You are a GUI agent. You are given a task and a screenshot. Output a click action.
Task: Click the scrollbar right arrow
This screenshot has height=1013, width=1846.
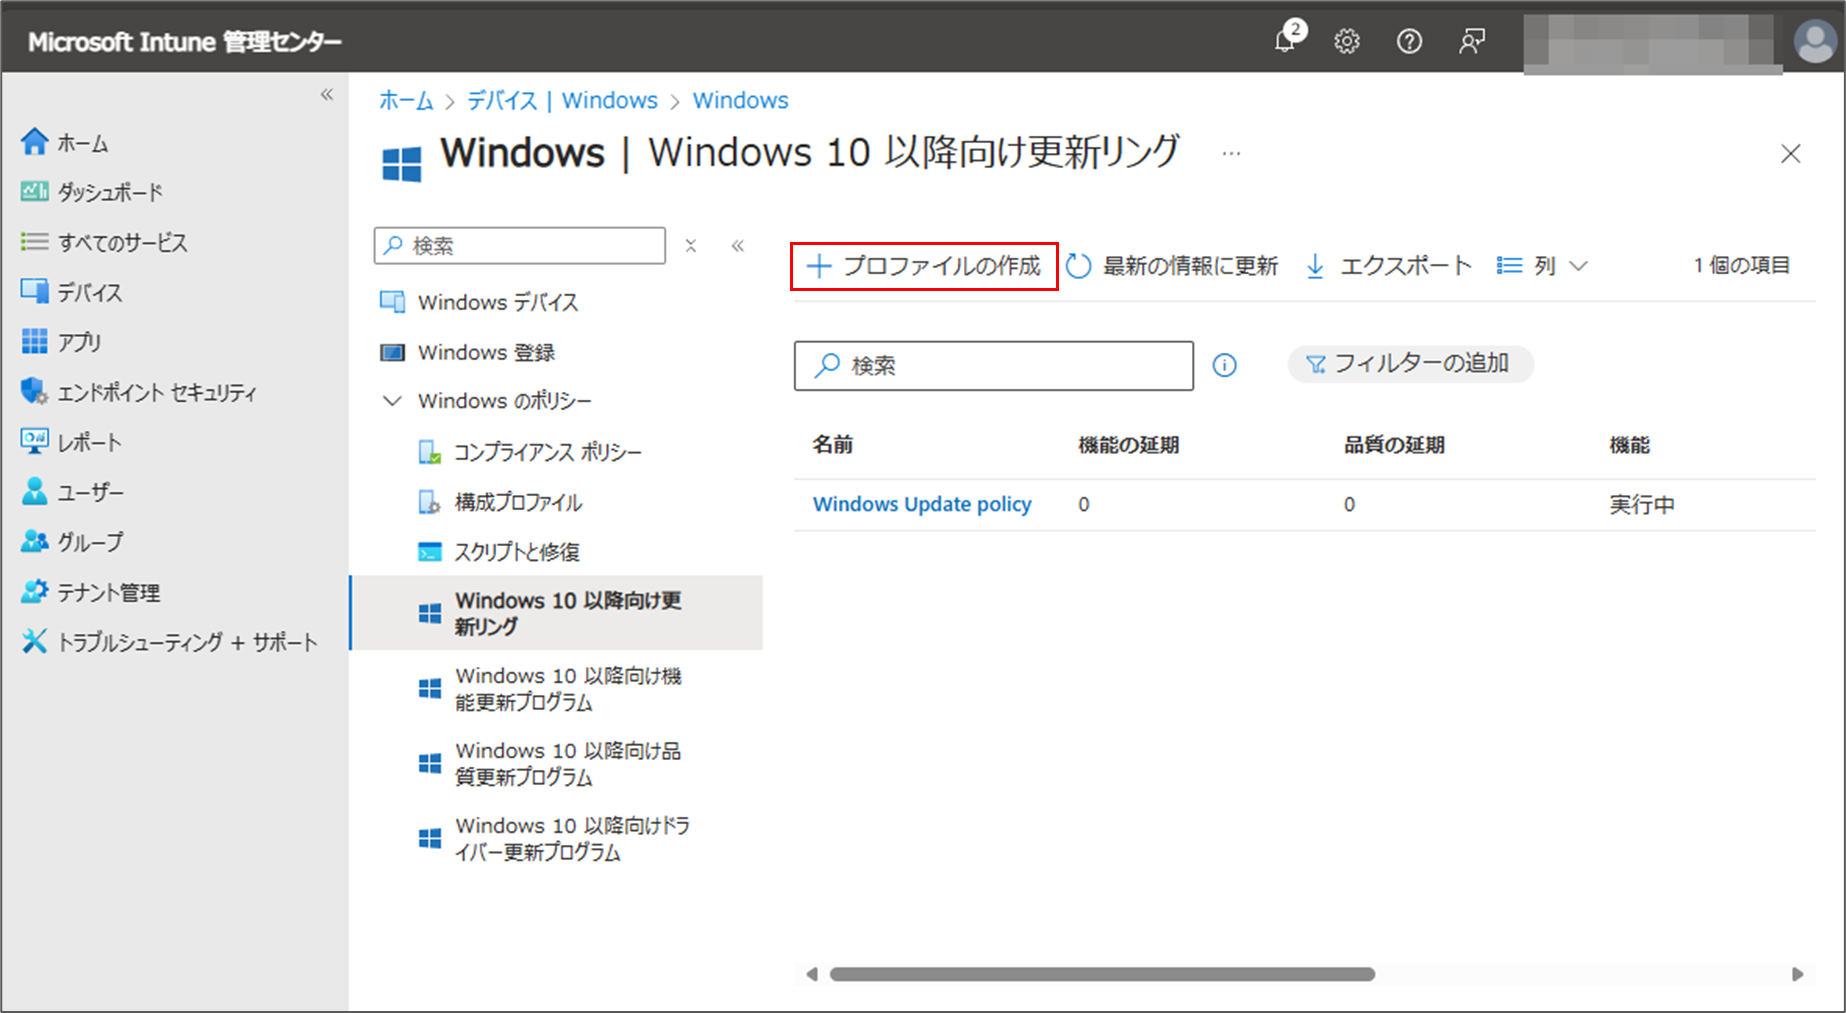tap(1797, 974)
